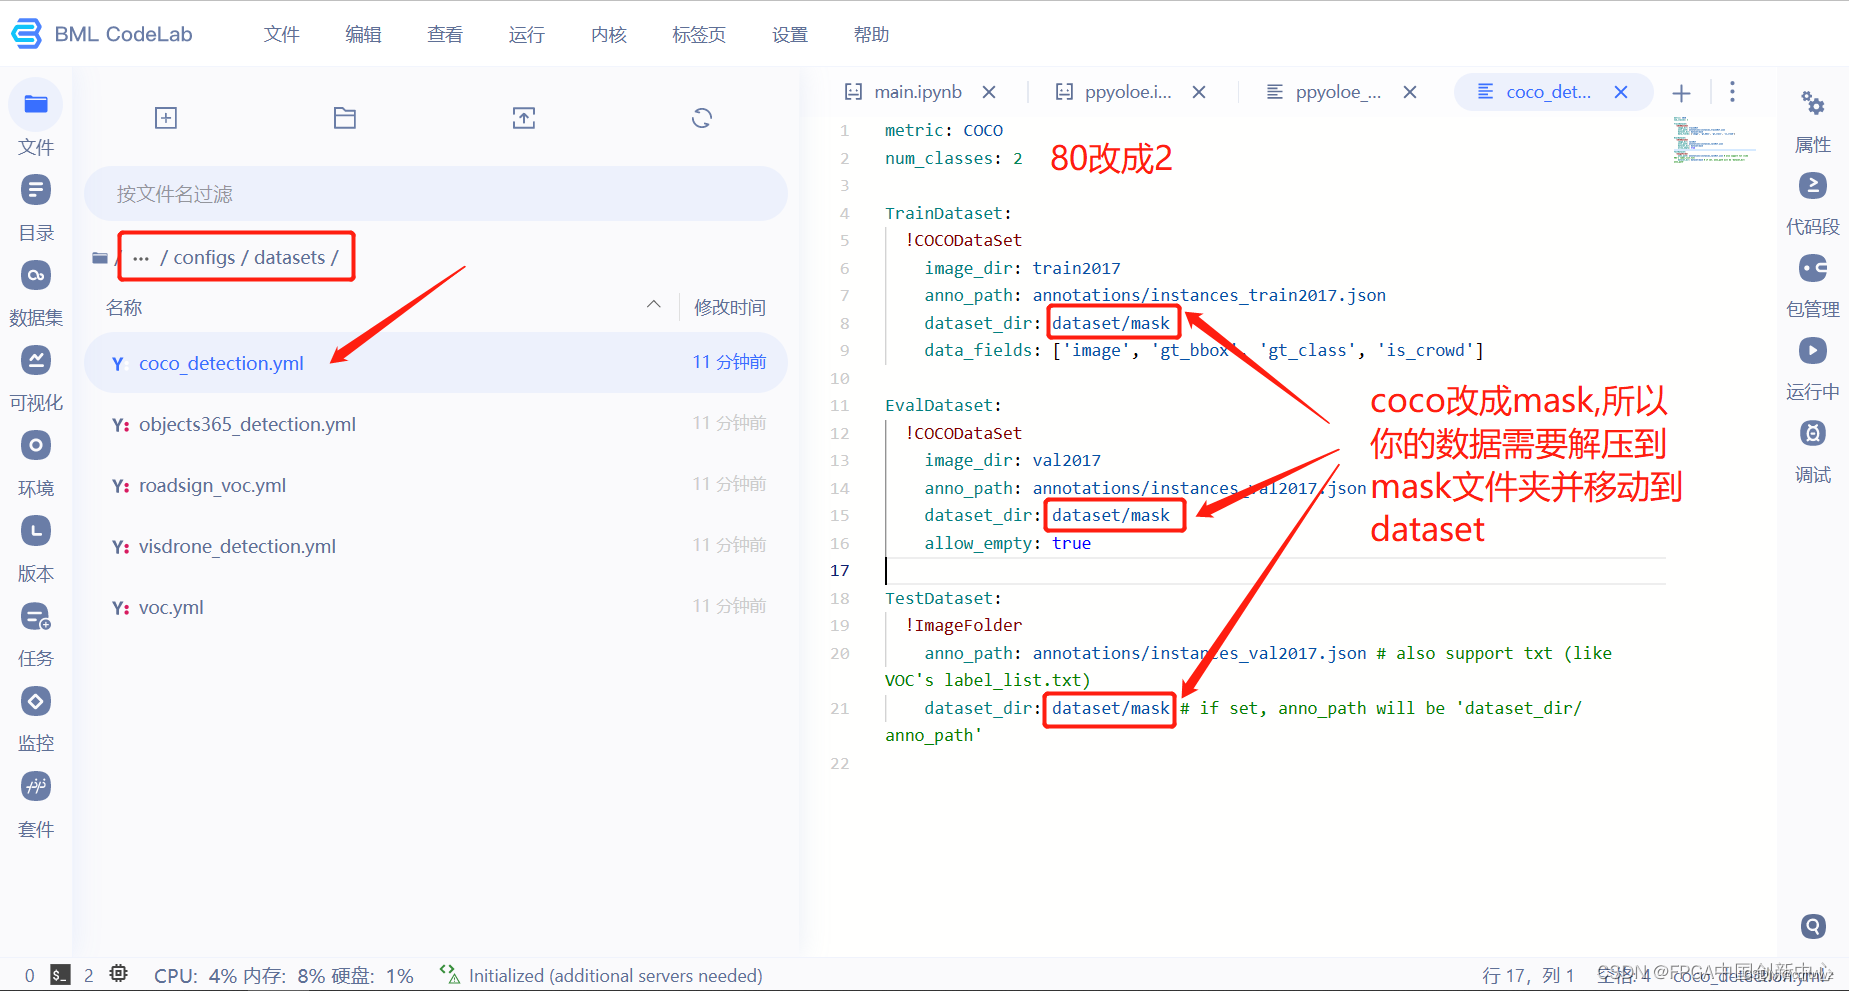Open the 代码段 code snippets panel

point(1813,202)
